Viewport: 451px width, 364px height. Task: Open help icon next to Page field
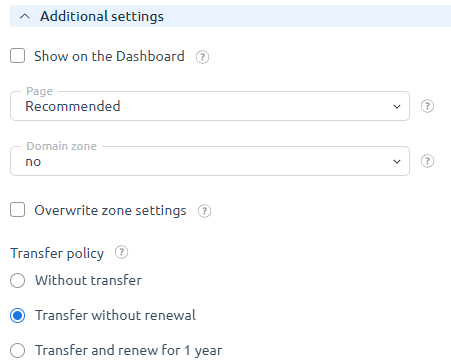coord(427,106)
